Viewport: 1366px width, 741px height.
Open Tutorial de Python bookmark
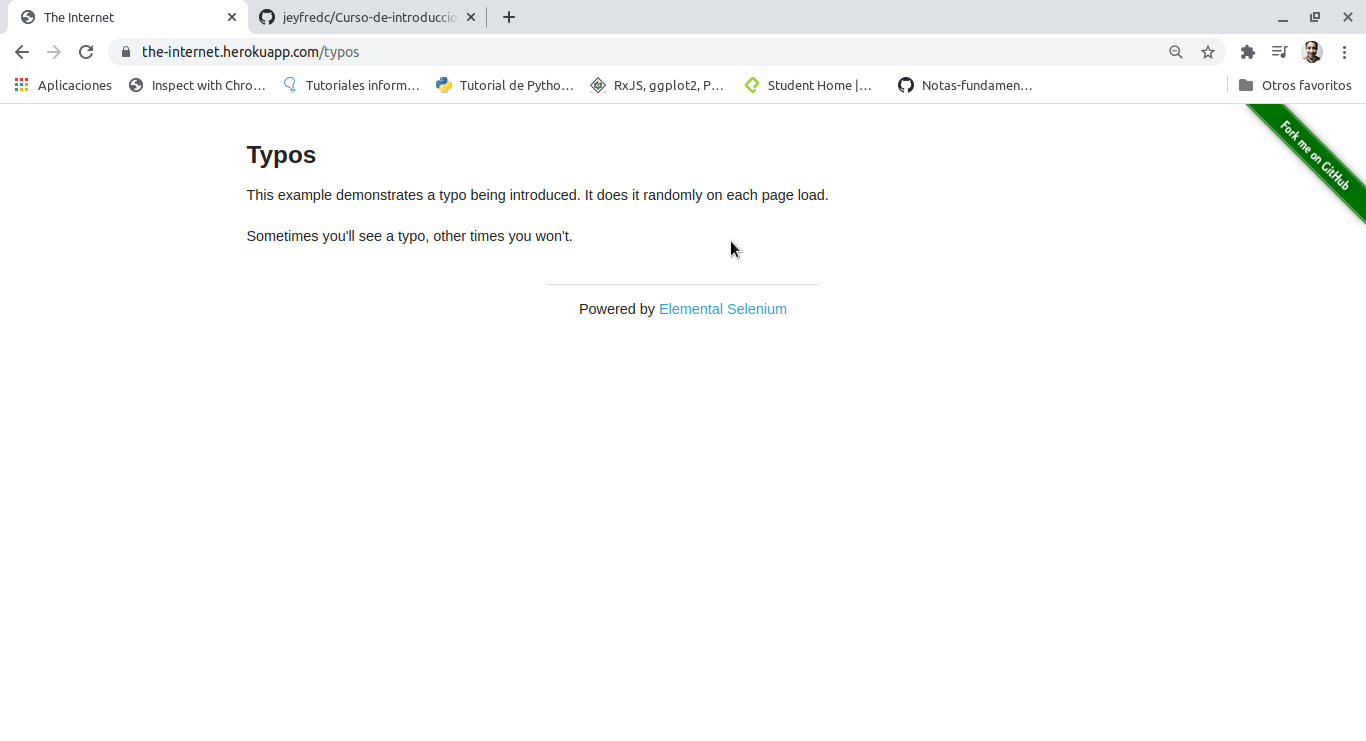505,85
